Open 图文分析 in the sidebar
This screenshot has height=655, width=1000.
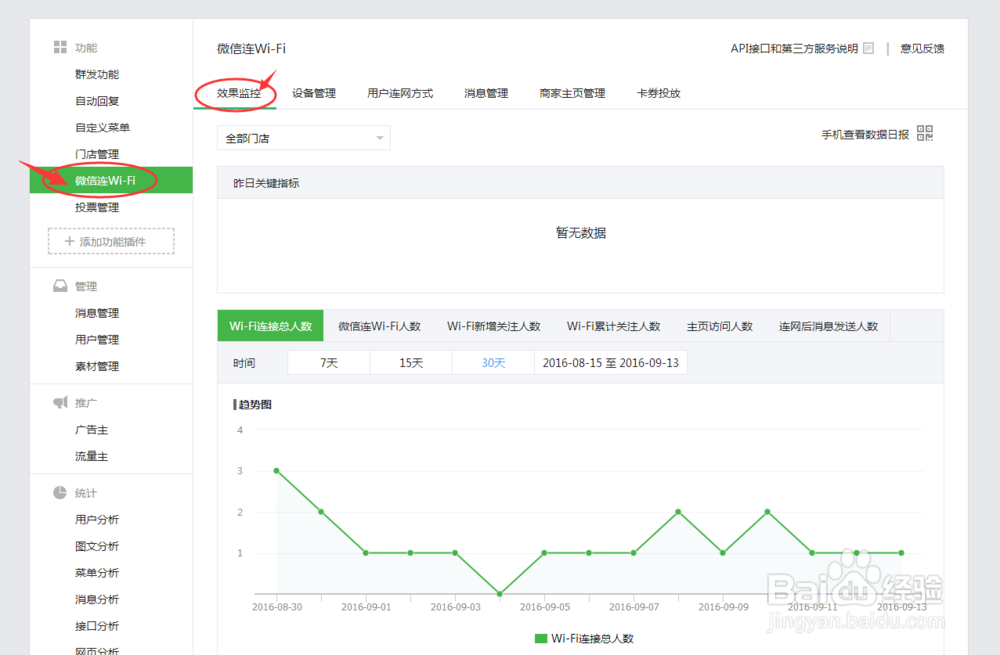[x=97, y=546]
